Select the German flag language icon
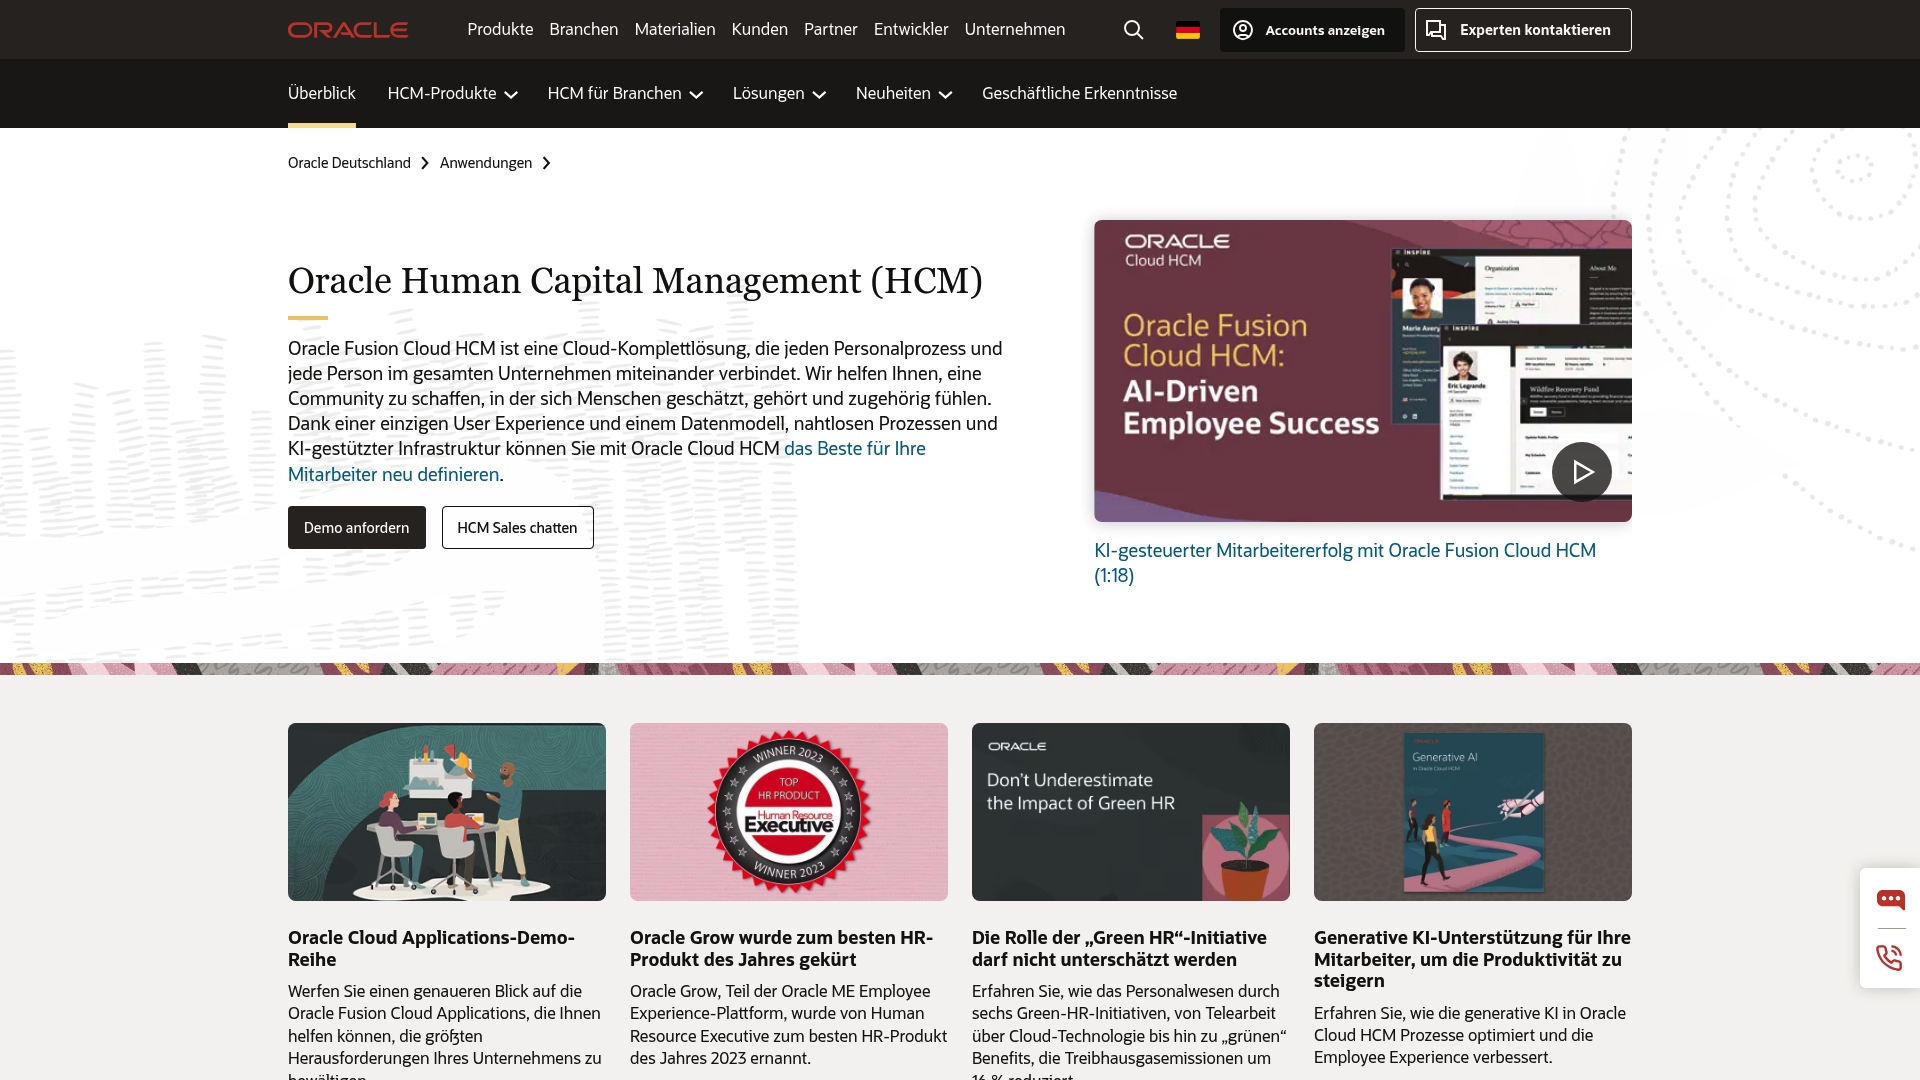The height and width of the screenshot is (1080, 1920). pos(1187,30)
